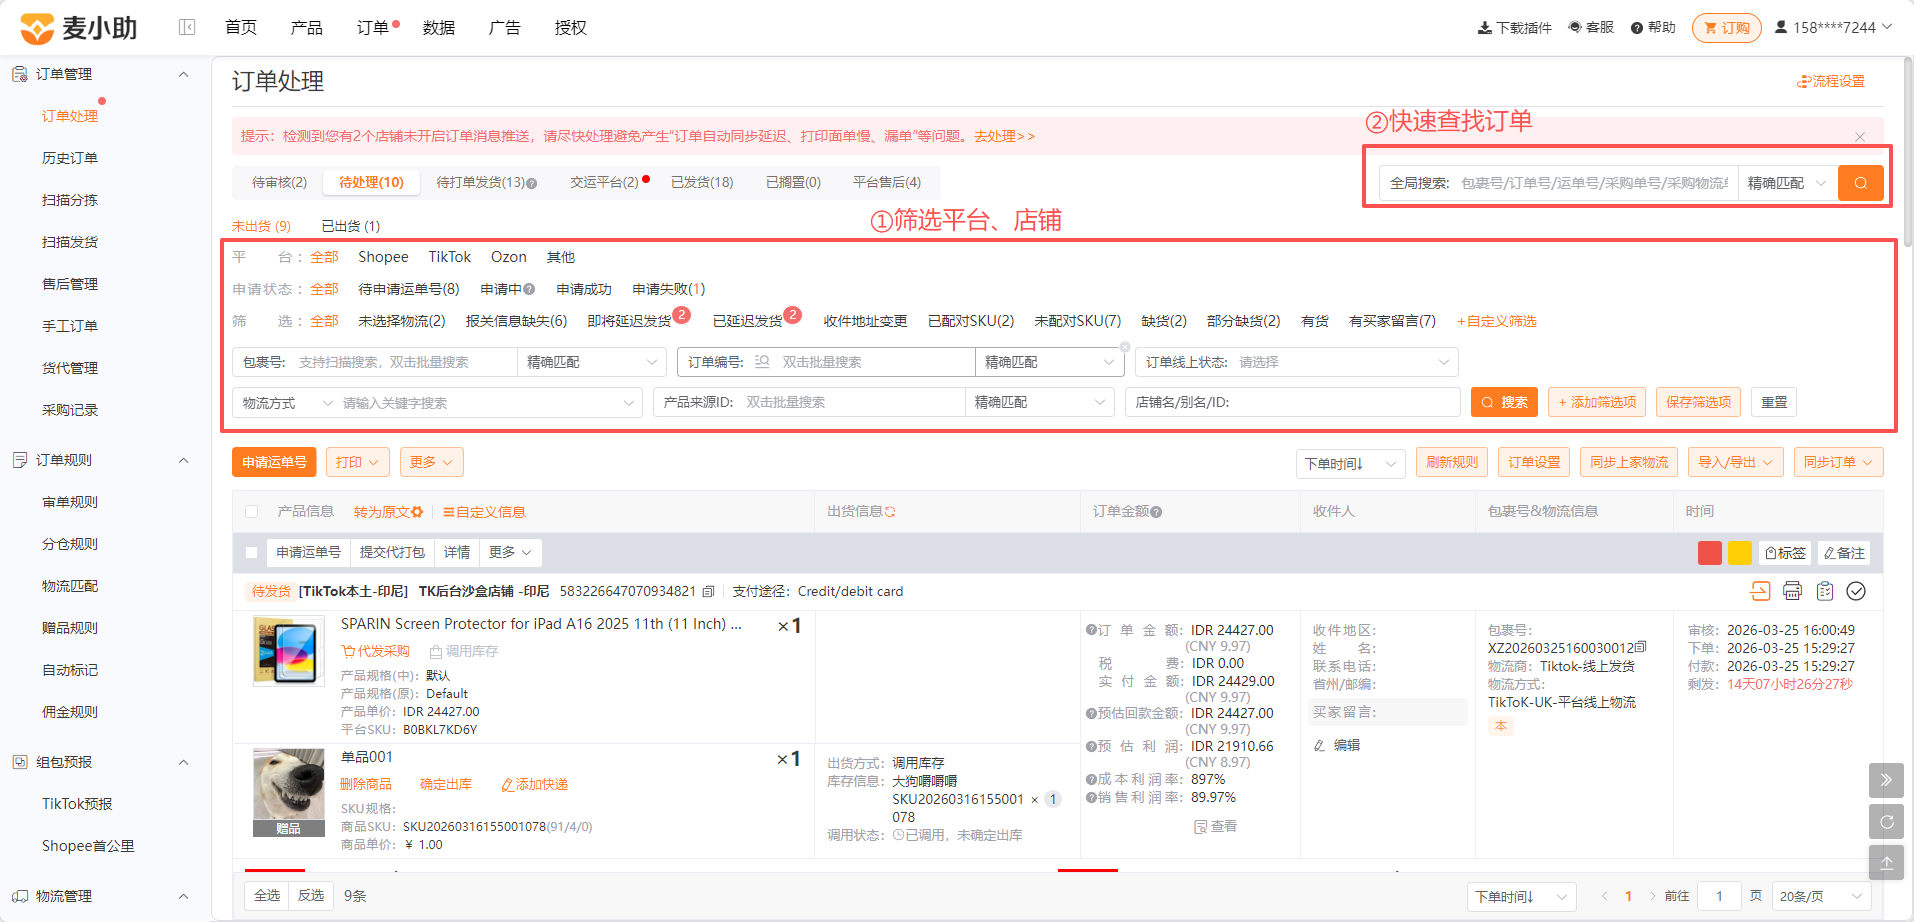The image size is (1914, 922).
Task: Refresh 出货信息 with the orange refresh icon
Action: click(890, 512)
